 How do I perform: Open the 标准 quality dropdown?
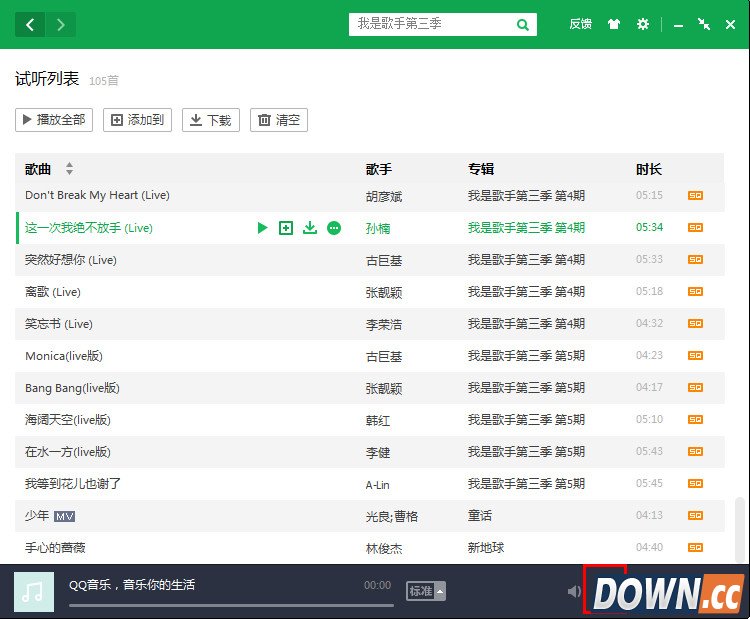click(426, 591)
